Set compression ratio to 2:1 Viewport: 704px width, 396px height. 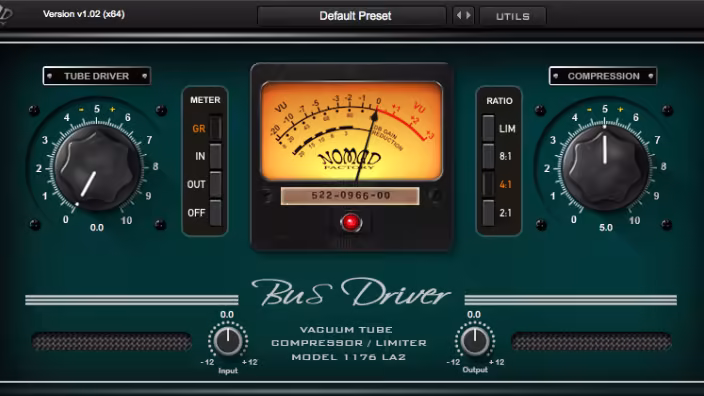(x=488, y=212)
